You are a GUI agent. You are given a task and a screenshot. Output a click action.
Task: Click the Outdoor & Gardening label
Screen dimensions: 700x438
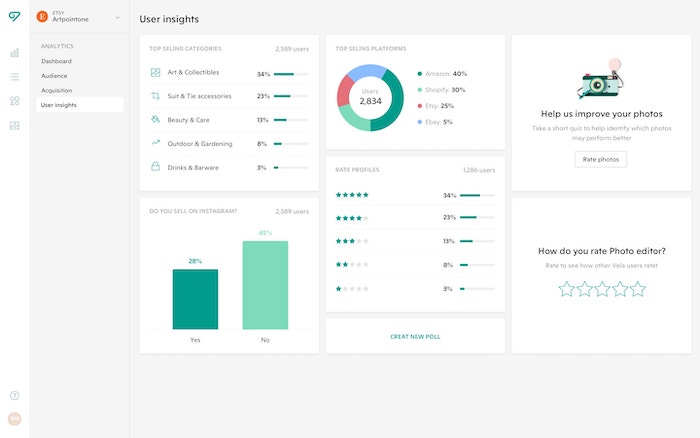(x=200, y=144)
